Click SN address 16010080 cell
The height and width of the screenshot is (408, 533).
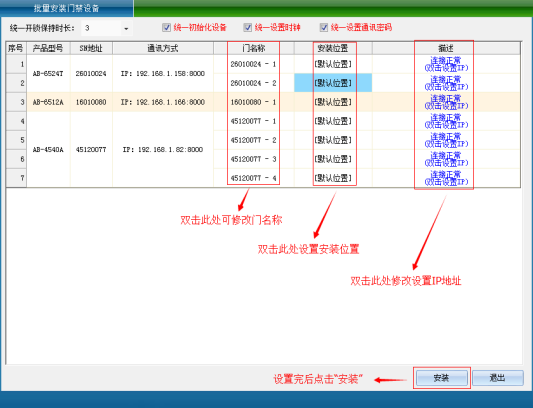point(91,102)
